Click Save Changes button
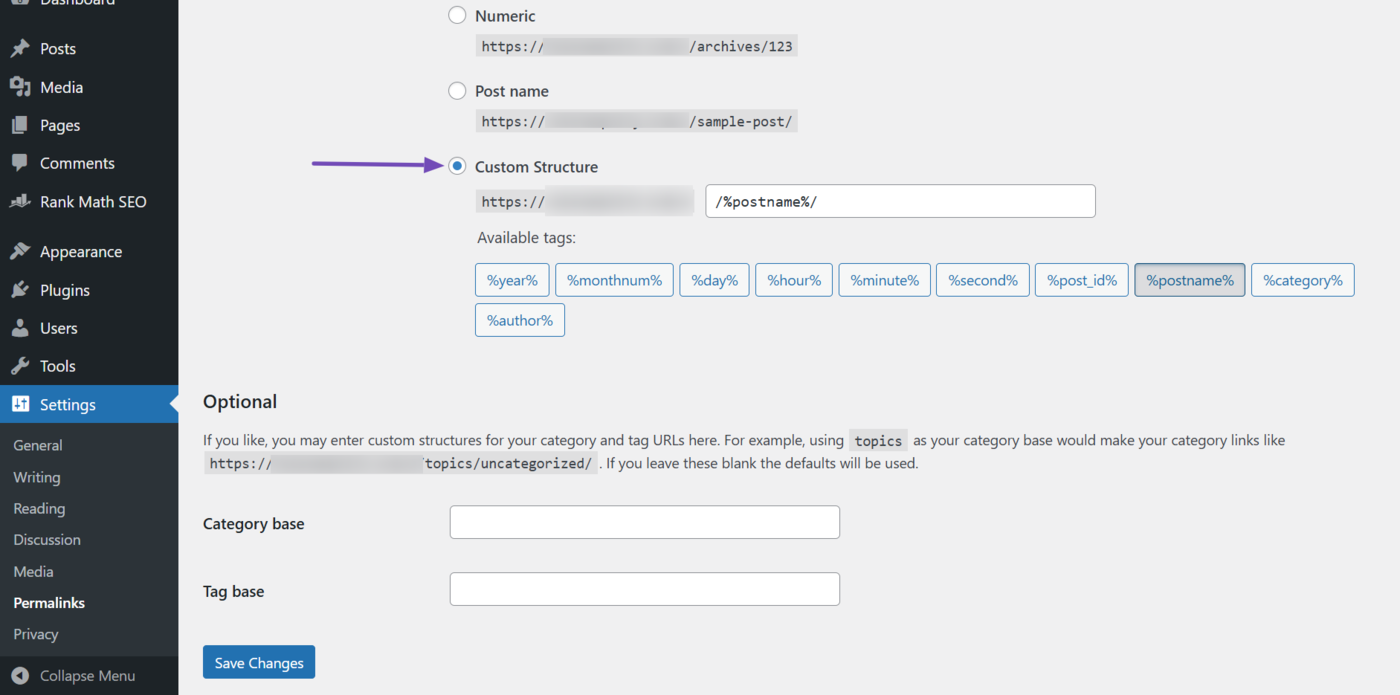 tap(259, 662)
